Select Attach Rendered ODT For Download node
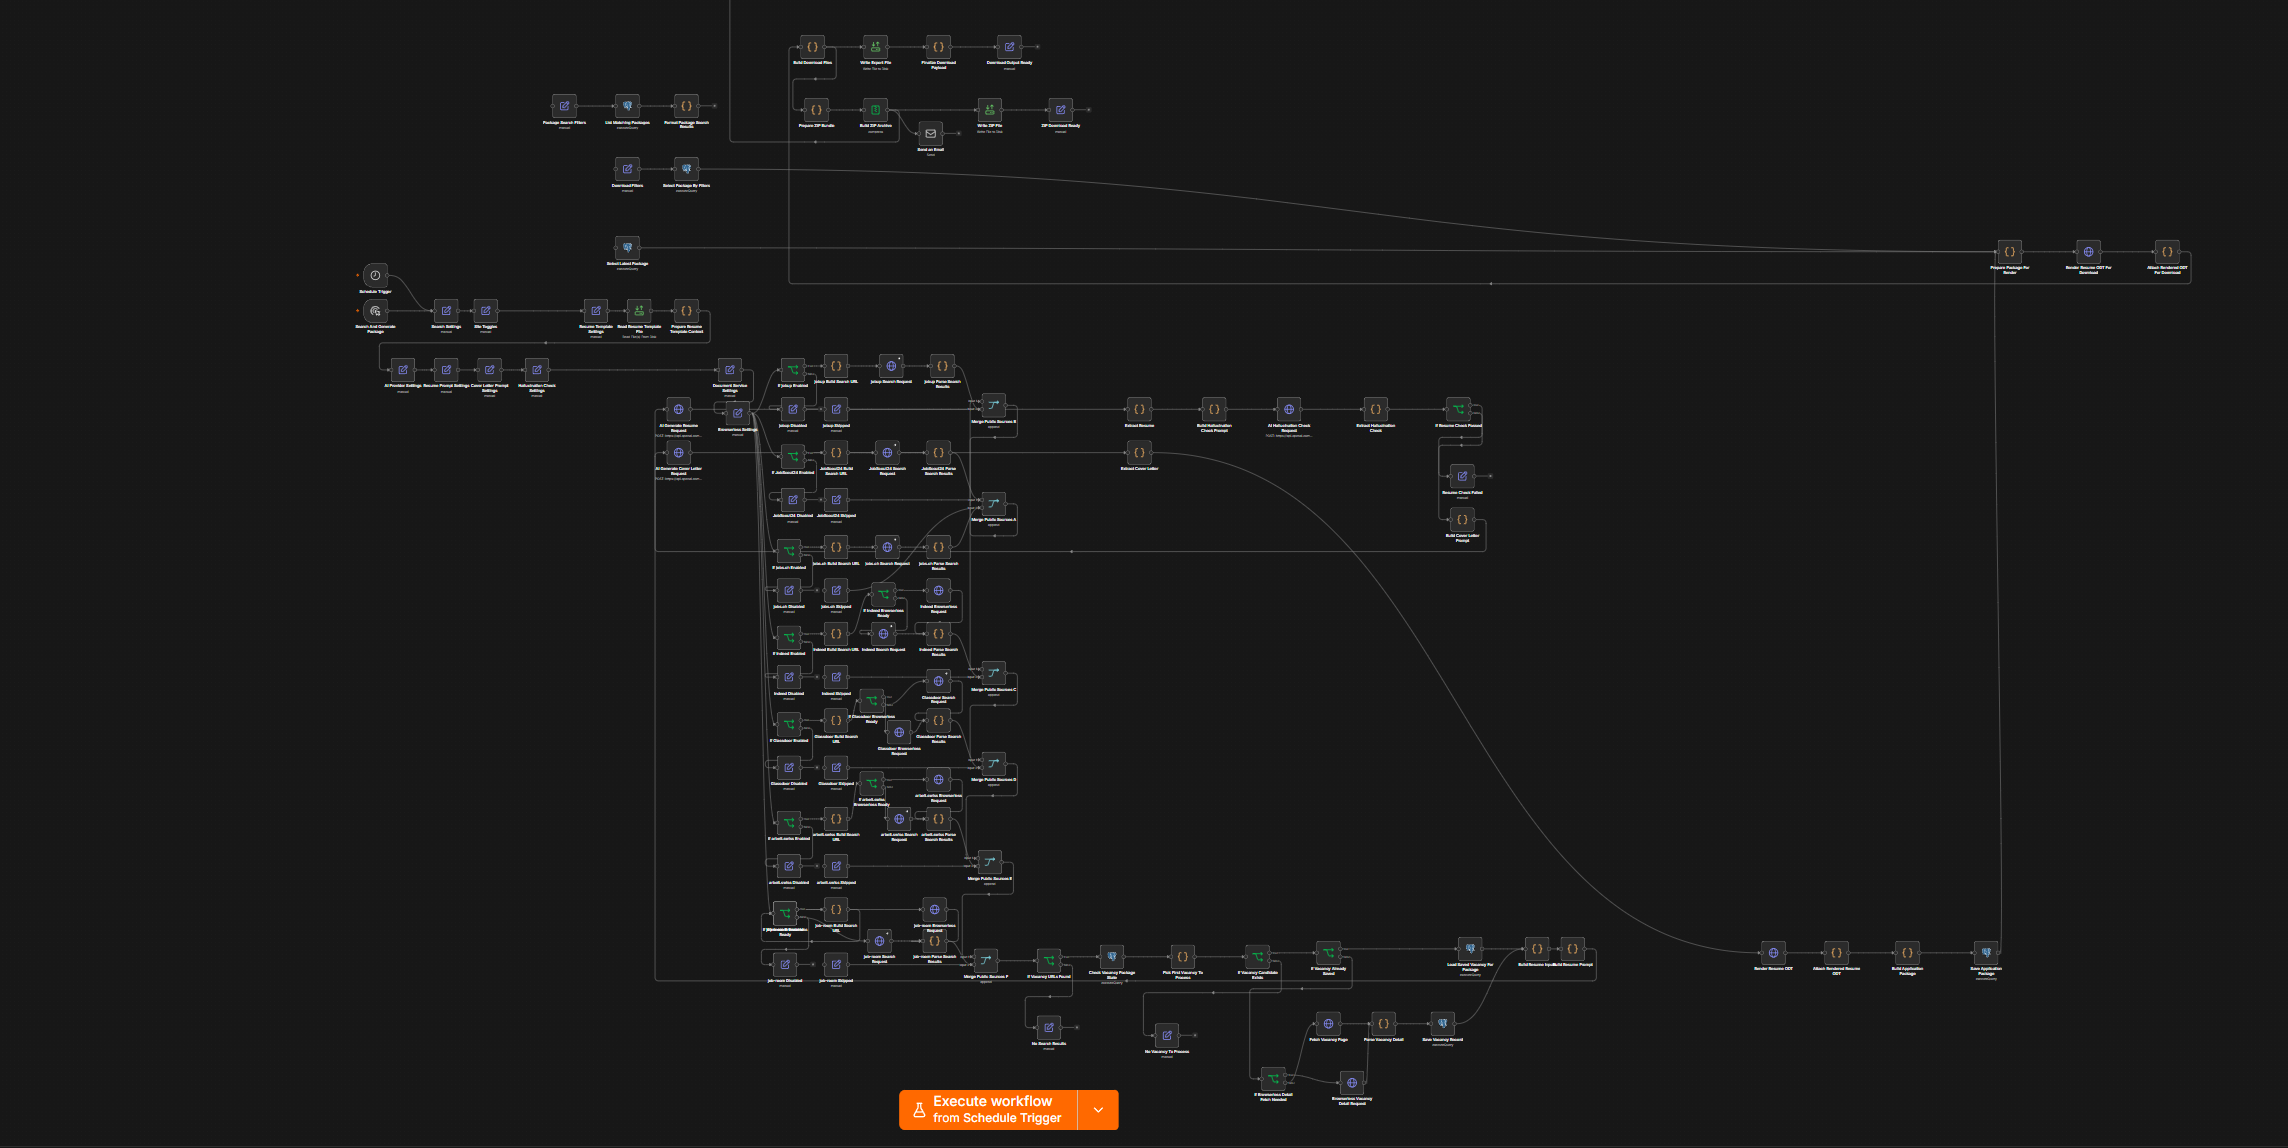This screenshot has width=2288, height=1148. pos(2167,251)
